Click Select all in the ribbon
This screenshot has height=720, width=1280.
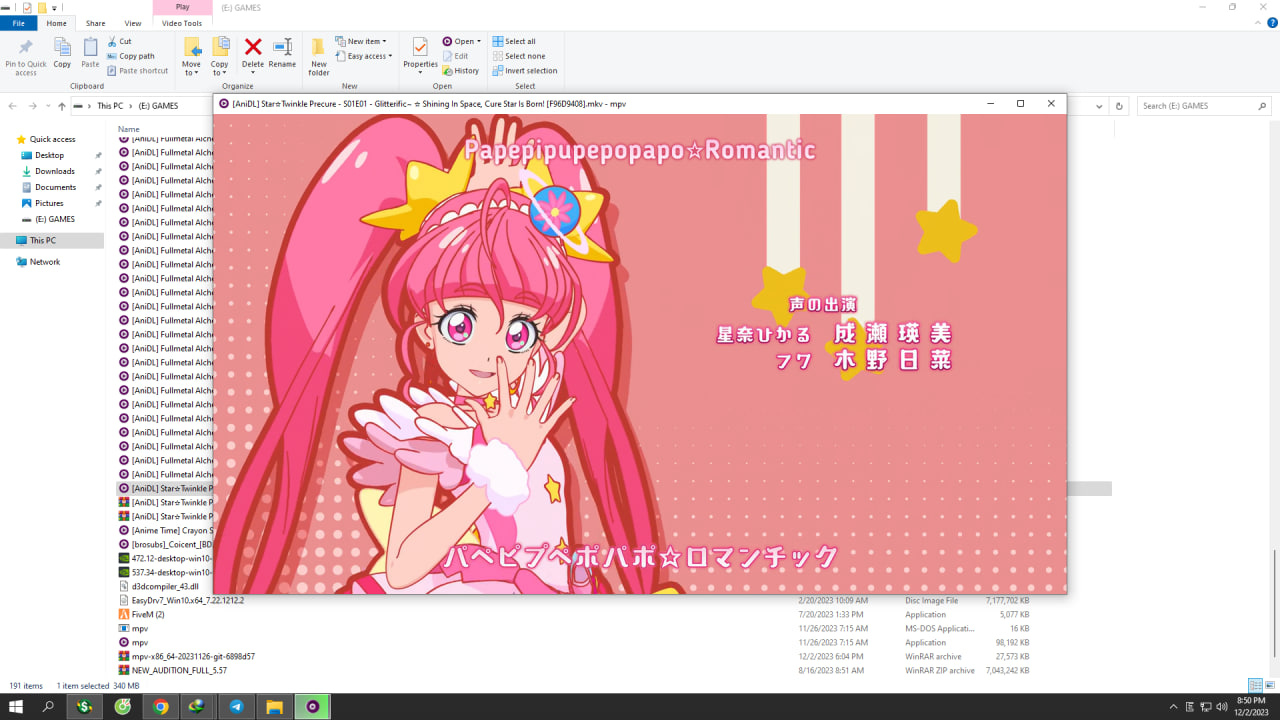click(x=514, y=42)
